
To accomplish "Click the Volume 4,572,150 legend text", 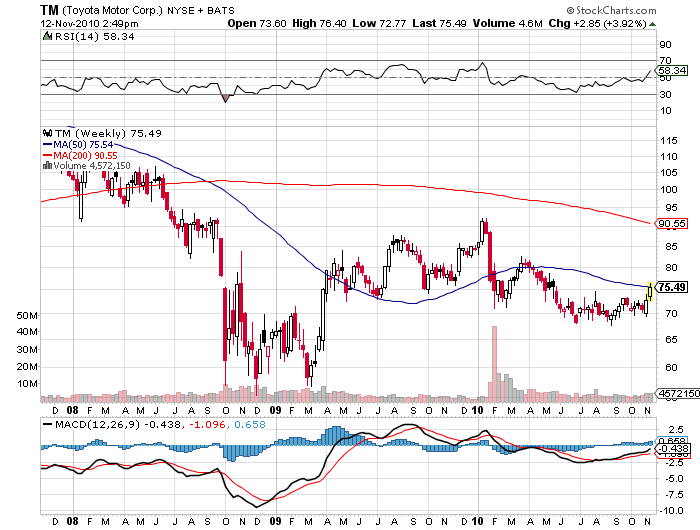I will 92,166.
